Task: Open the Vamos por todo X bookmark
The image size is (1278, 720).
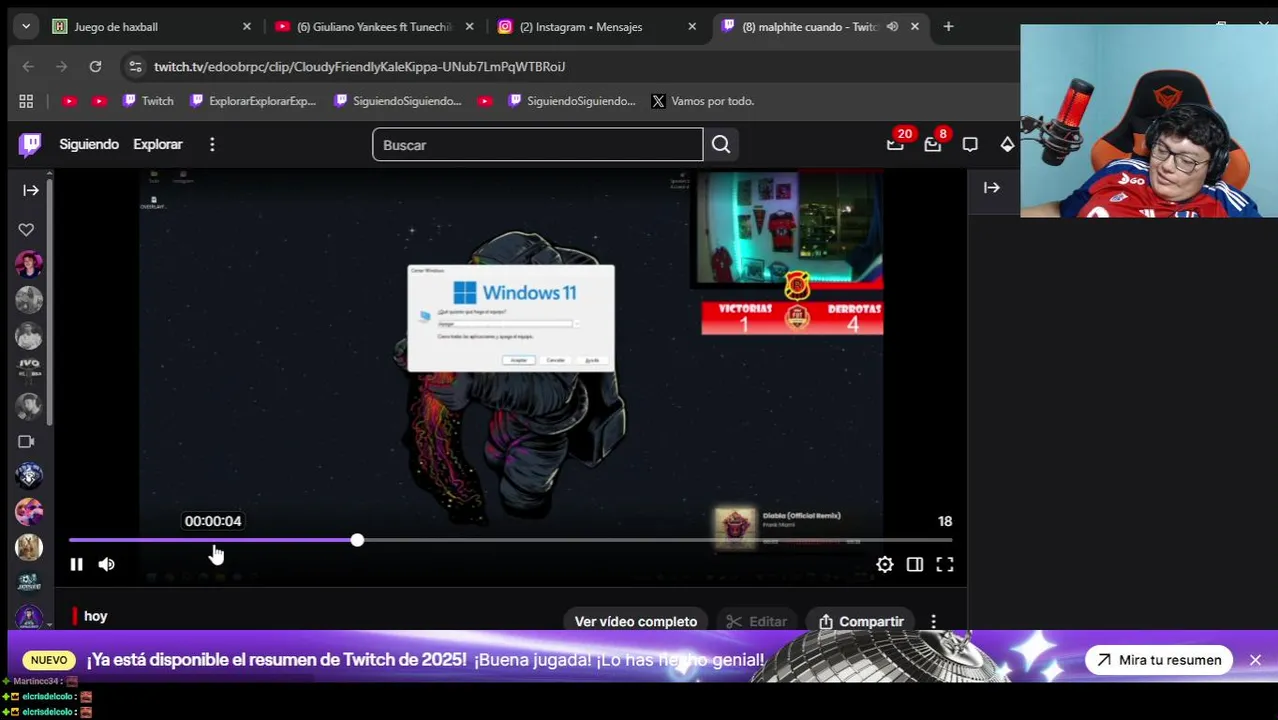Action: pos(702,101)
